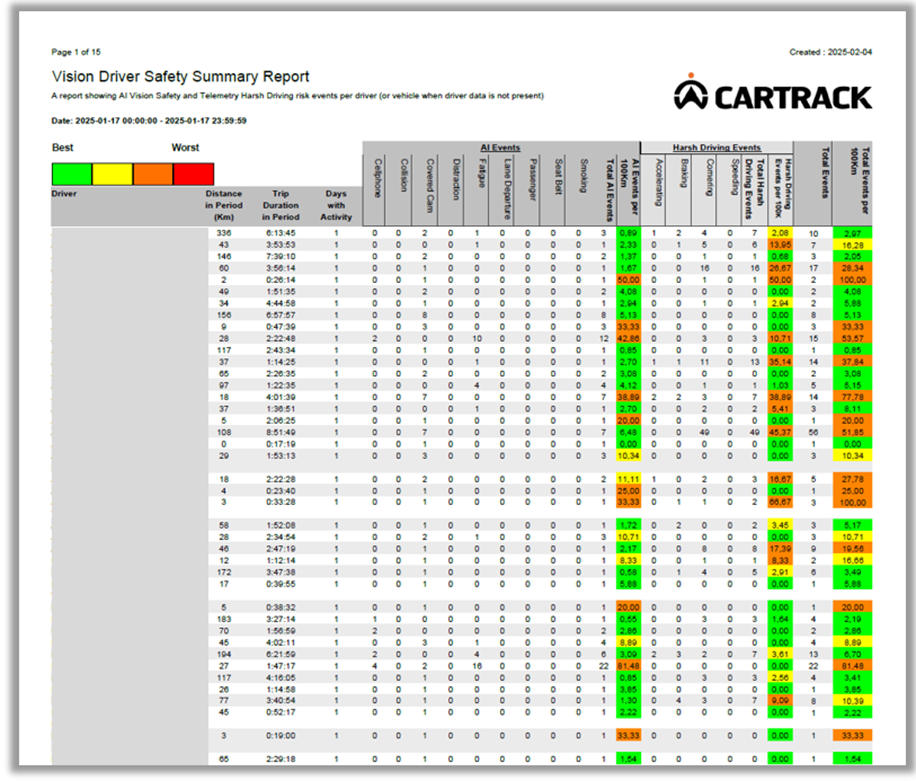
Task: Click the trip duration '3:27:14'
Action: (280, 619)
